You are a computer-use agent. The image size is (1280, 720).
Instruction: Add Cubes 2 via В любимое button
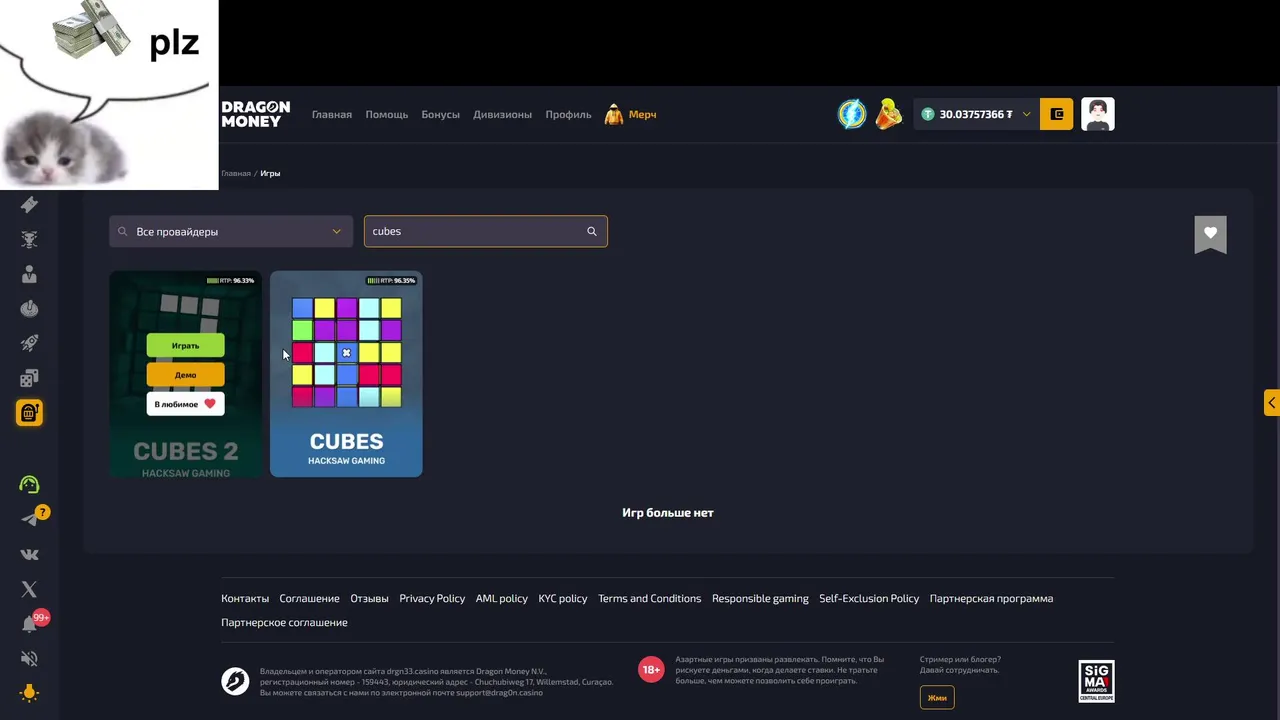(x=186, y=404)
